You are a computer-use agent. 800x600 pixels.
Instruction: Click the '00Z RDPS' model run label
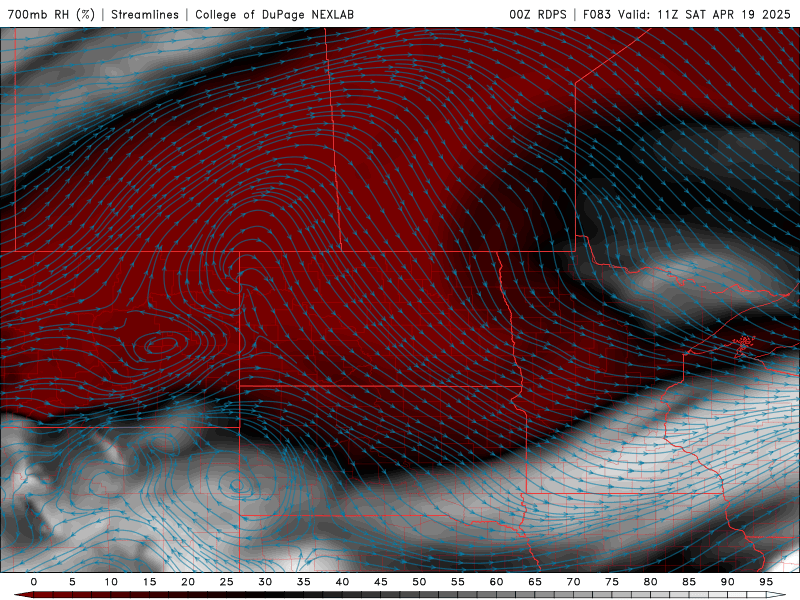coord(538,14)
